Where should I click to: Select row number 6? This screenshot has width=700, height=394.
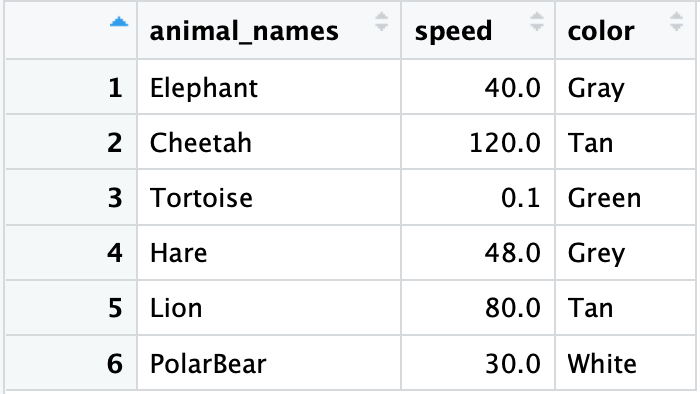115,363
